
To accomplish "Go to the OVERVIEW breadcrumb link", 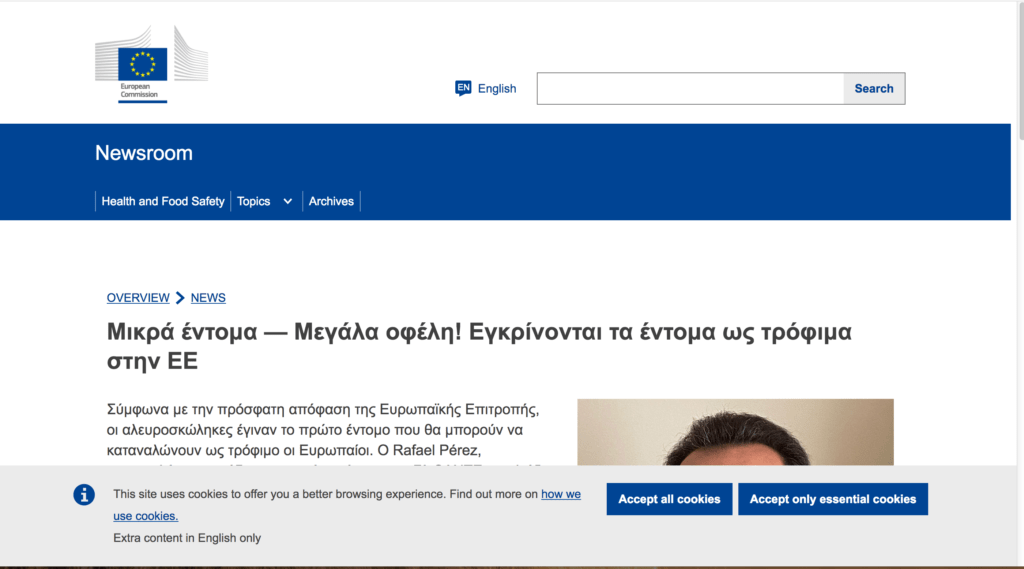I will [x=138, y=298].
